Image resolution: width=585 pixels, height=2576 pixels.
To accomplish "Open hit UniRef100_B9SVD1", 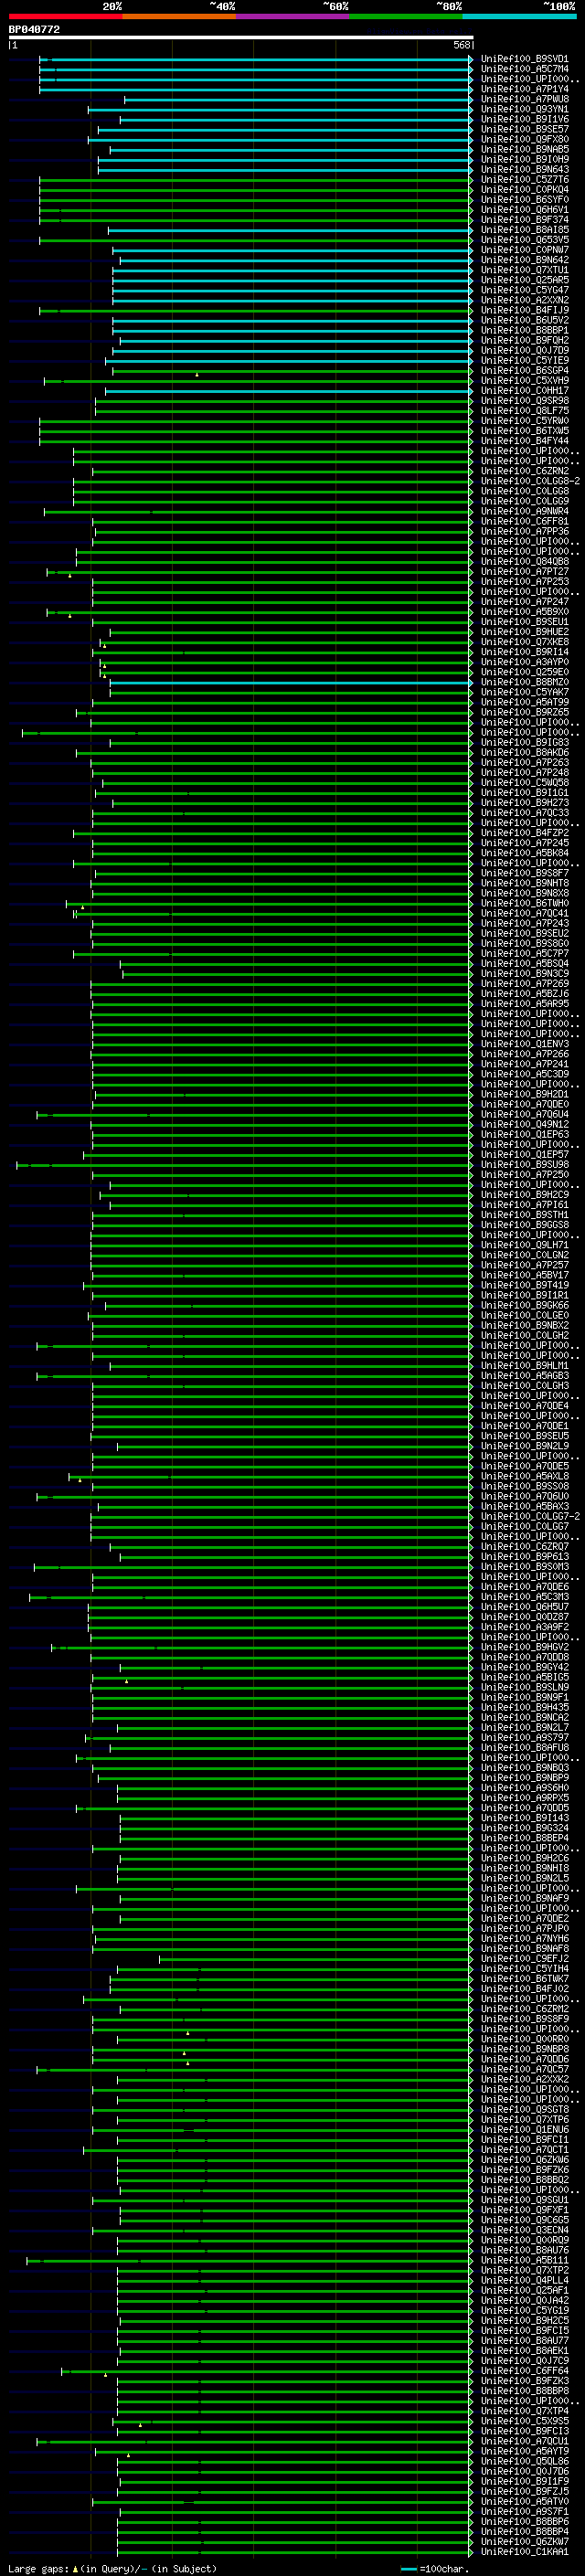I will [524, 59].
